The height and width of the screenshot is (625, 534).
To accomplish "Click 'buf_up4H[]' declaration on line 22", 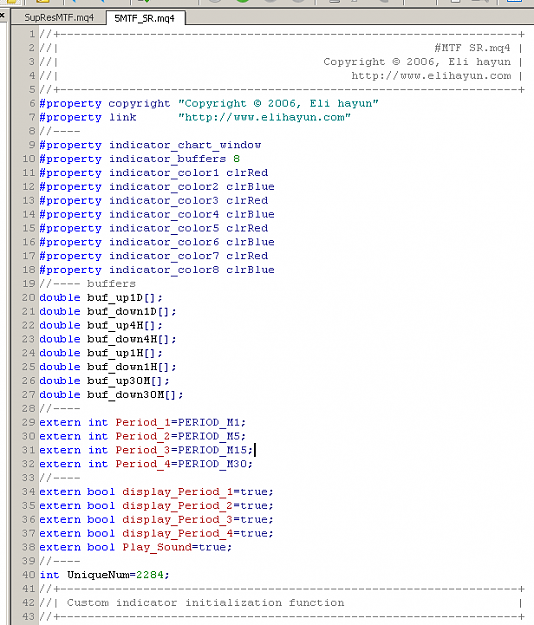I will (x=121, y=325).
